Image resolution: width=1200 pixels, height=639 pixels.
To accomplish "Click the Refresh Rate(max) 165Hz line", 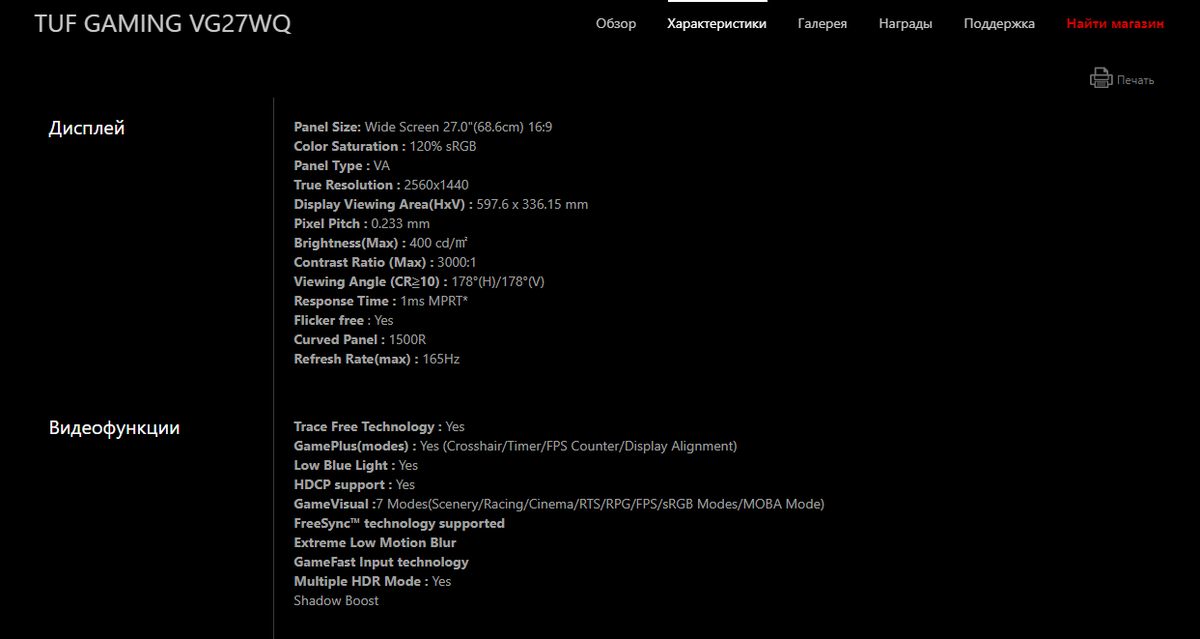I will (x=377, y=359).
